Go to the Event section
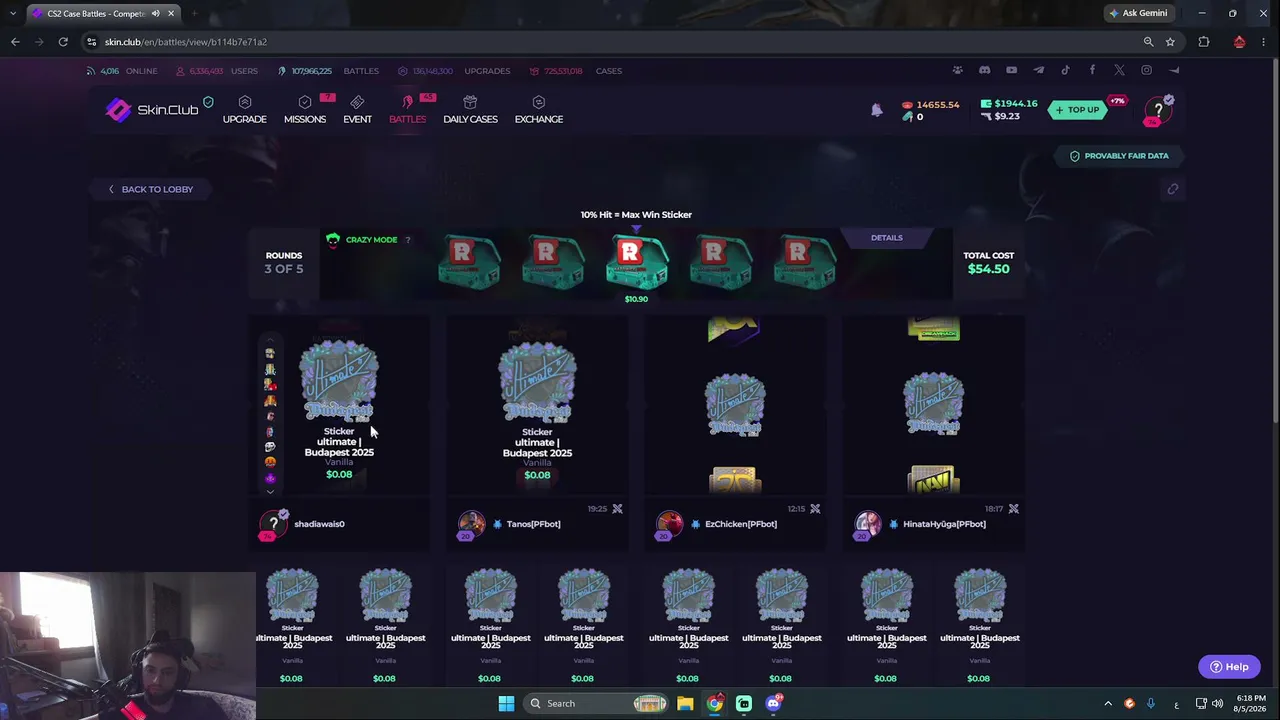The width and height of the screenshot is (1280, 720). point(357,110)
